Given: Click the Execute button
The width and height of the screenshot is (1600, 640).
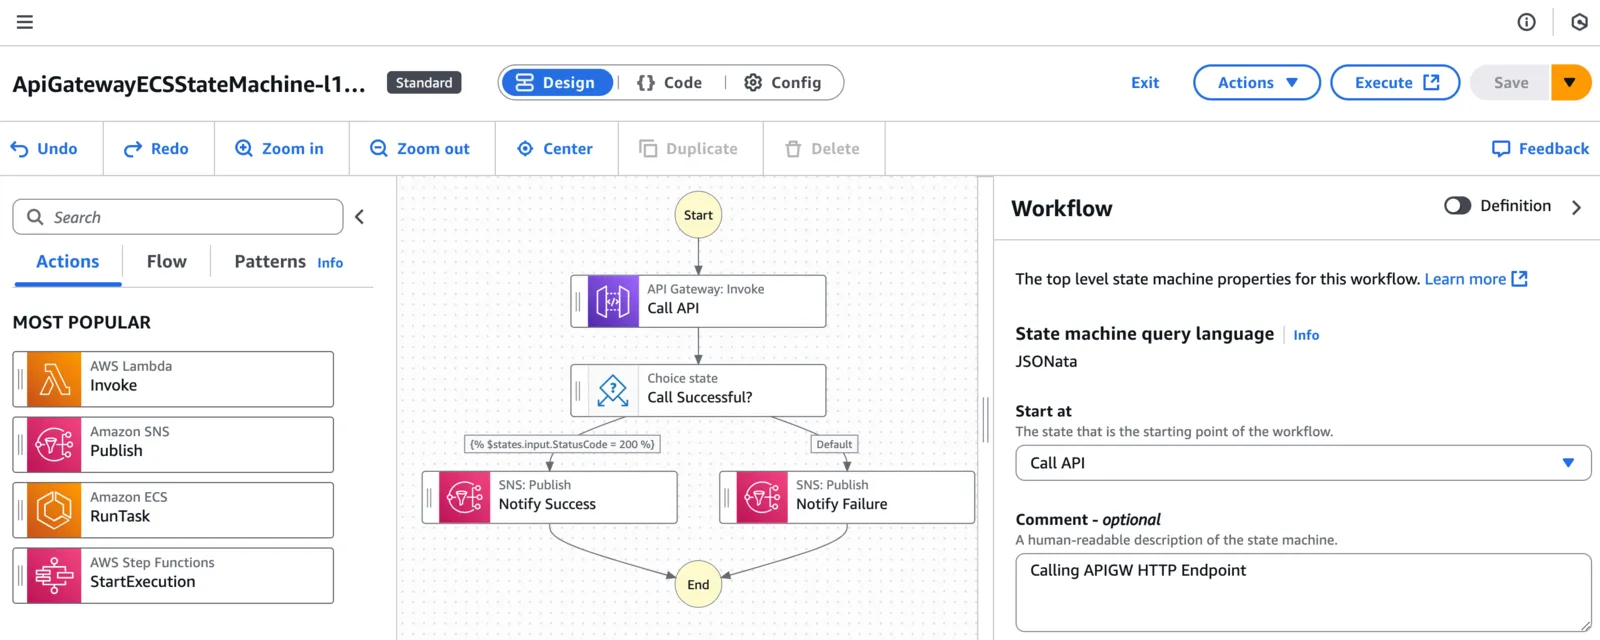Looking at the screenshot, I should (1395, 83).
